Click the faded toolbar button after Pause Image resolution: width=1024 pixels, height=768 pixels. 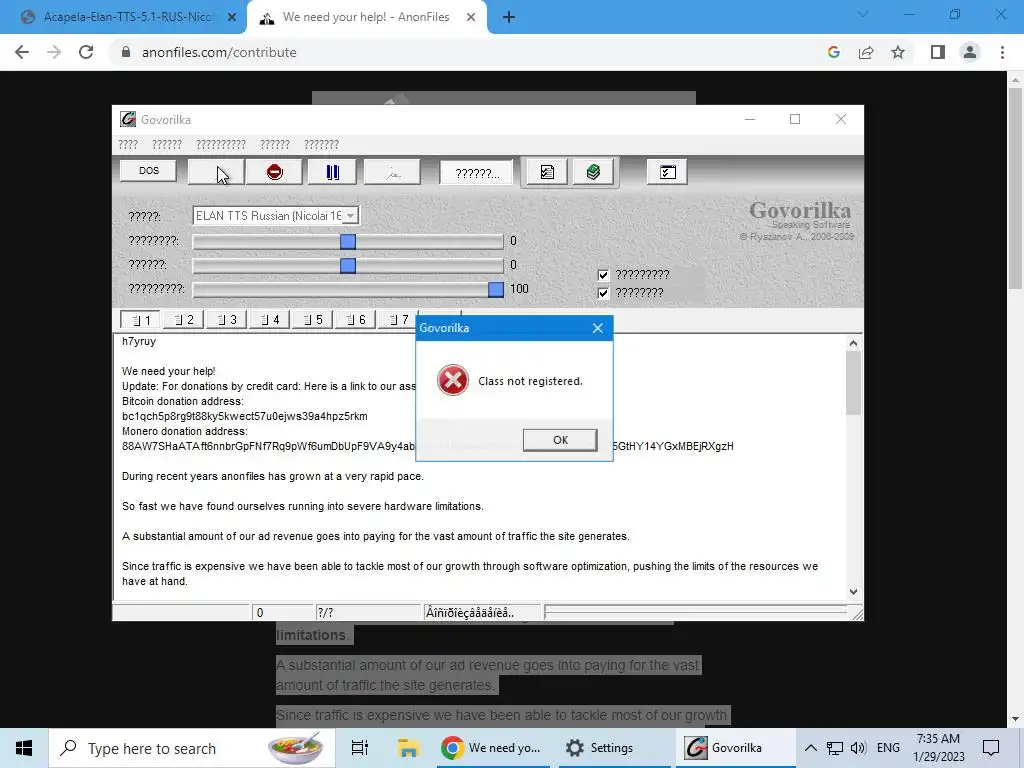pos(392,172)
